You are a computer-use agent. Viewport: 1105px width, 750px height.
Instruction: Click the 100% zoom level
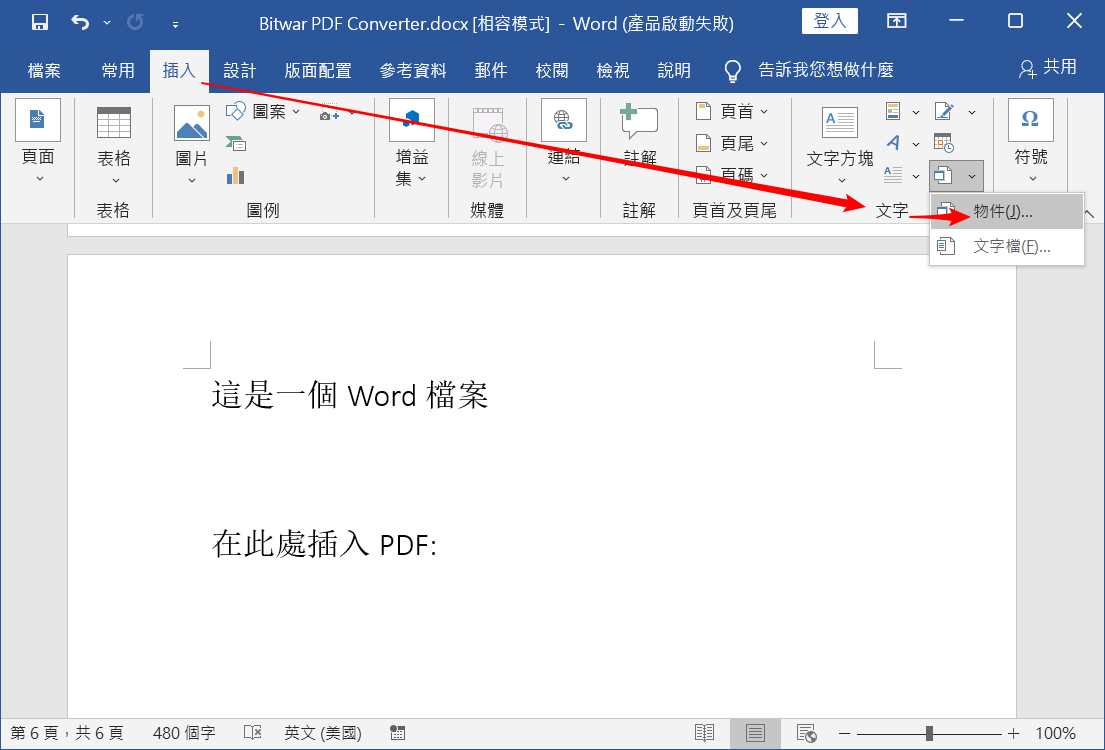click(1056, 733)
